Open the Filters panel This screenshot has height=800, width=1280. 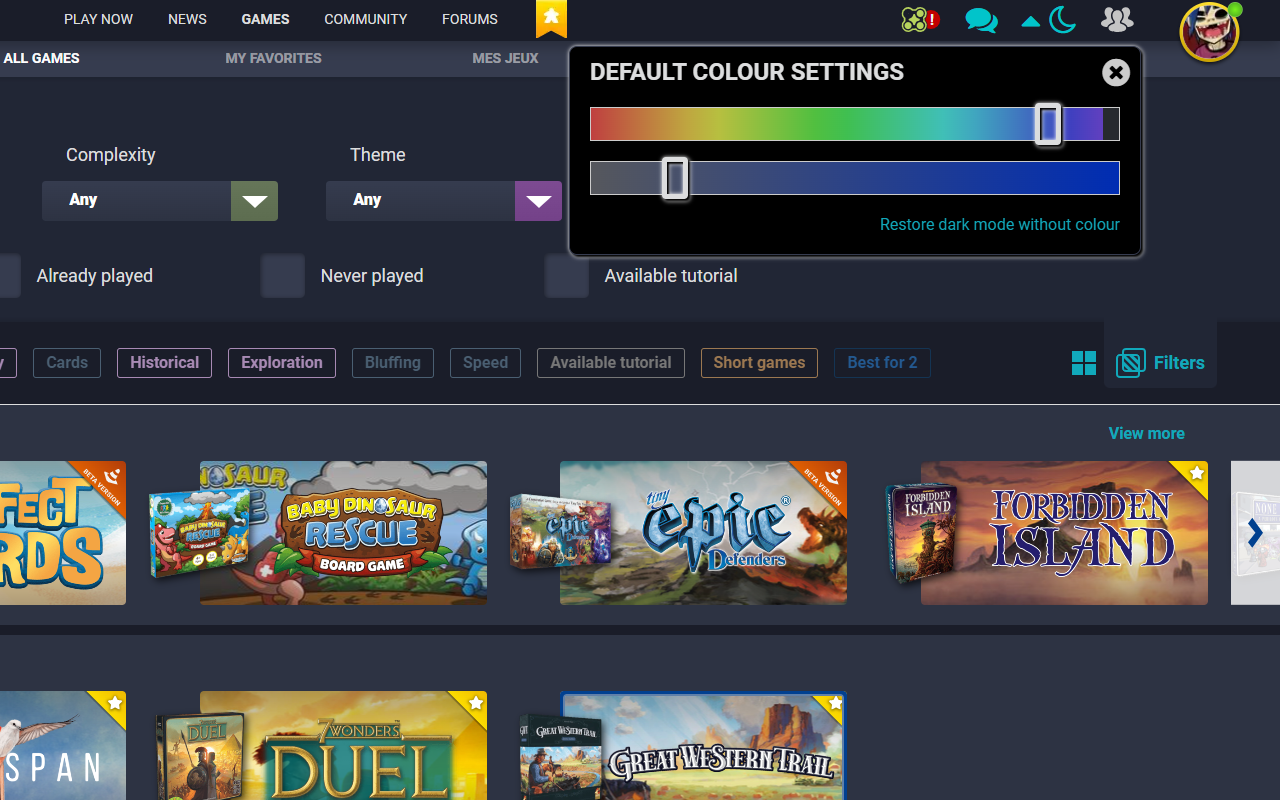pos(1160,363)
